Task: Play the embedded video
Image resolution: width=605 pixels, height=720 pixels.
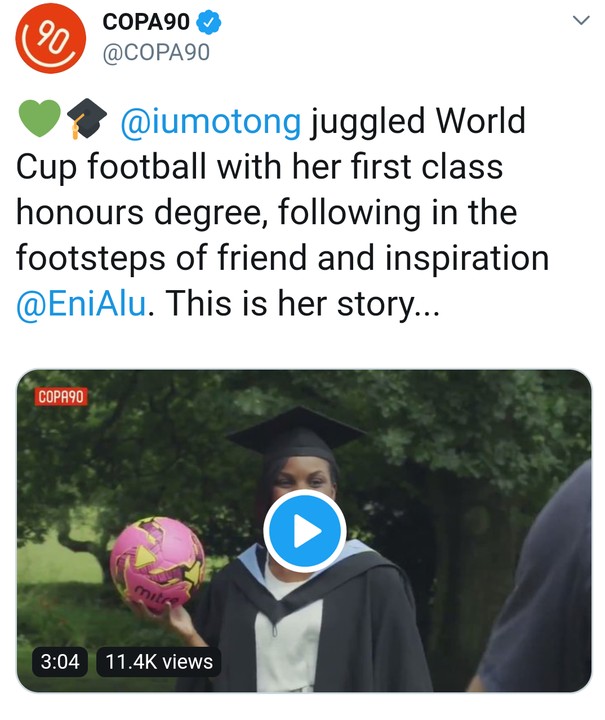Action: click(304, 531)
